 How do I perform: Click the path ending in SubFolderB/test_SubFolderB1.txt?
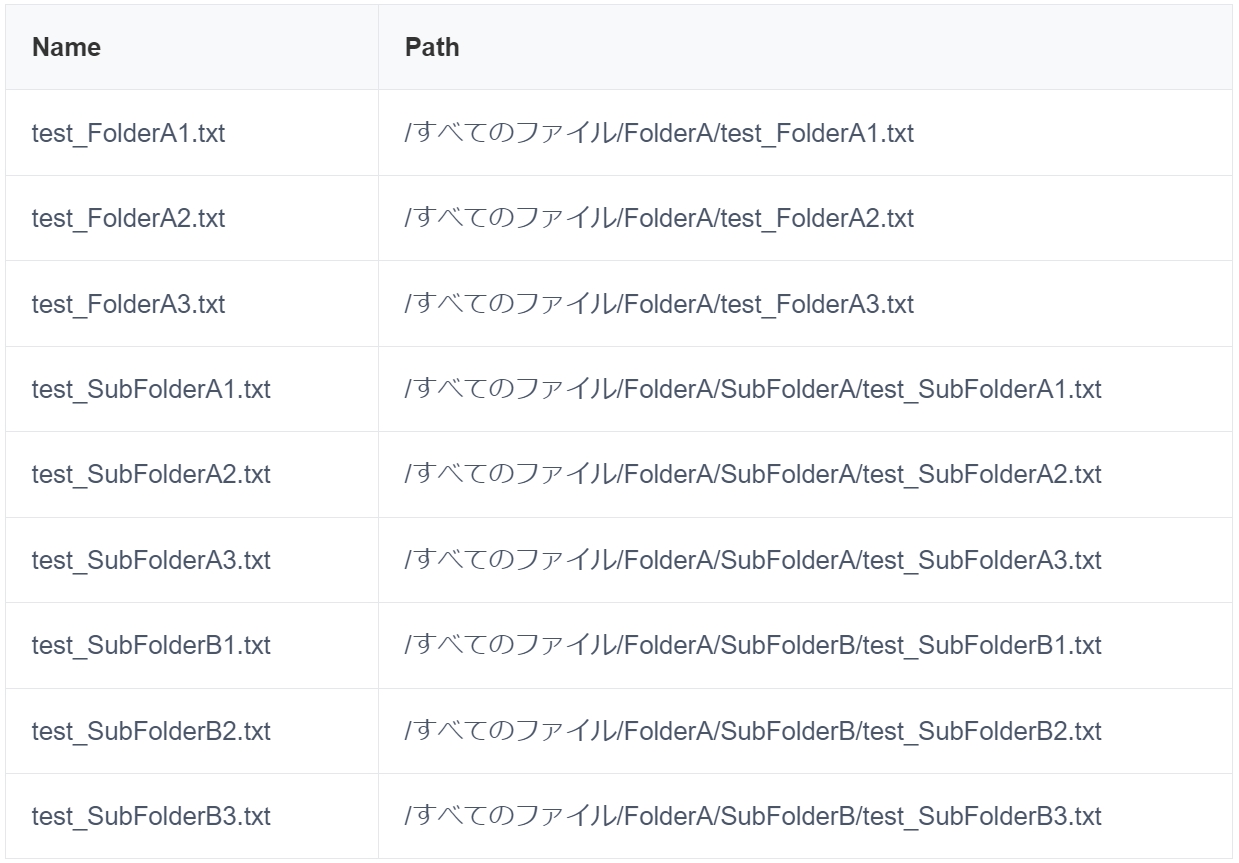[x=753, y=645]
